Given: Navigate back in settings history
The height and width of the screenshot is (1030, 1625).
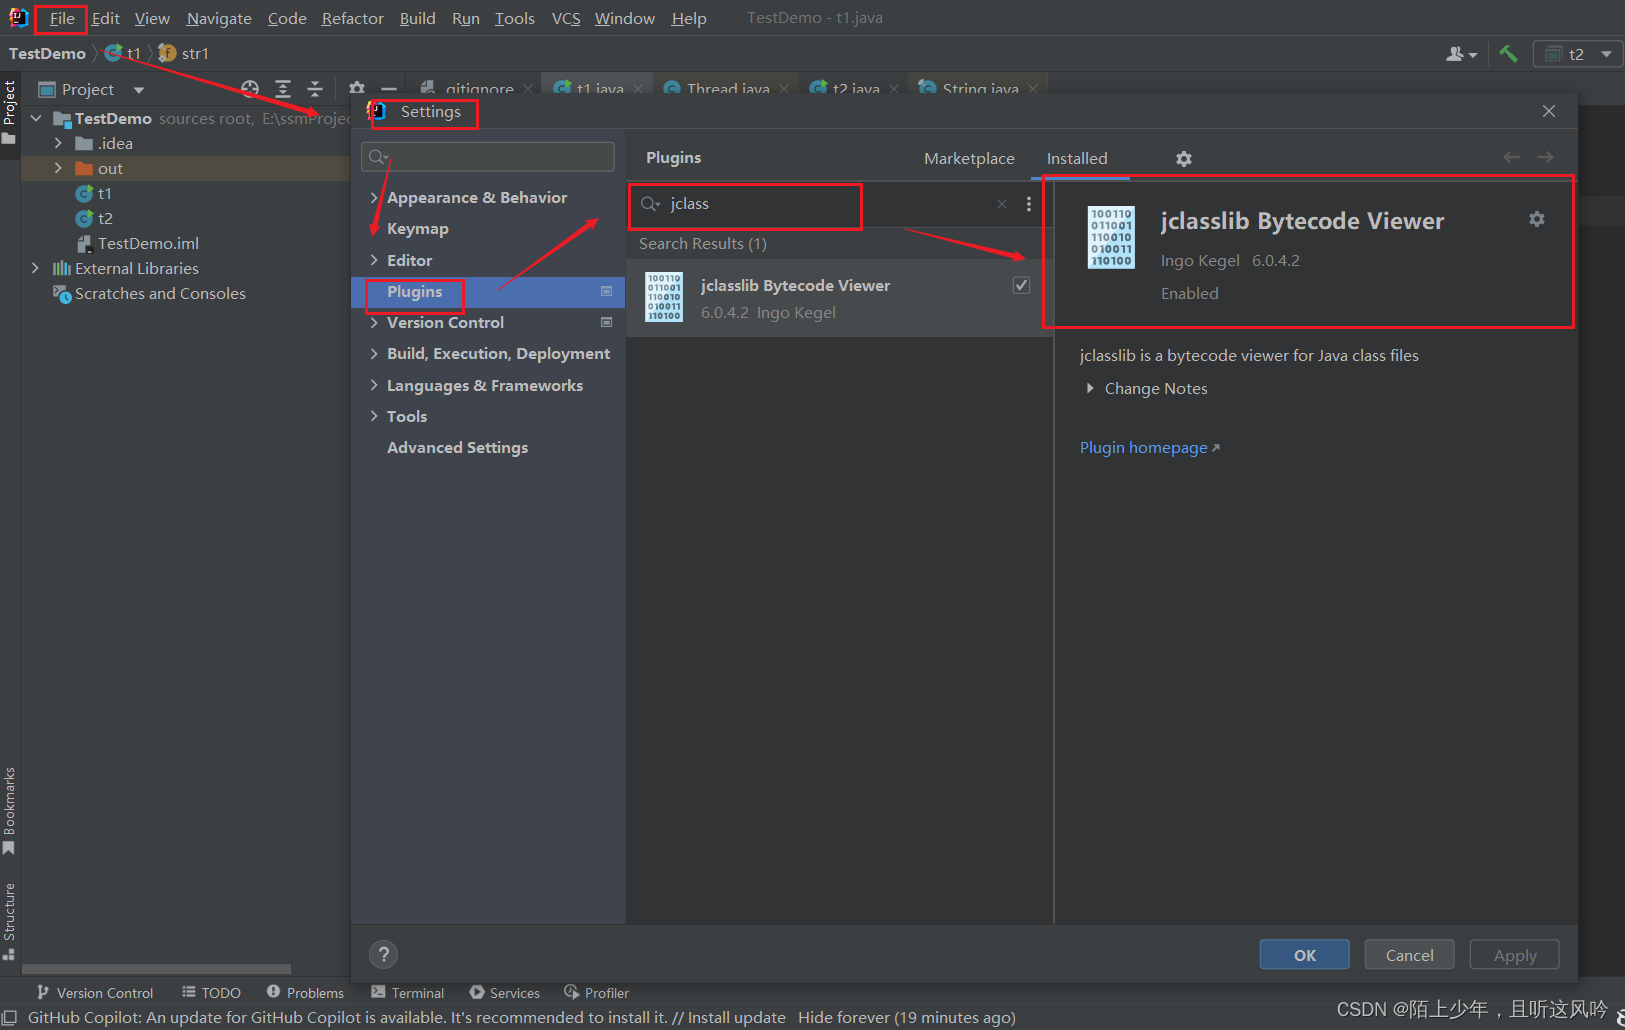Looking at the screenshot, I should click(1511, 157).
